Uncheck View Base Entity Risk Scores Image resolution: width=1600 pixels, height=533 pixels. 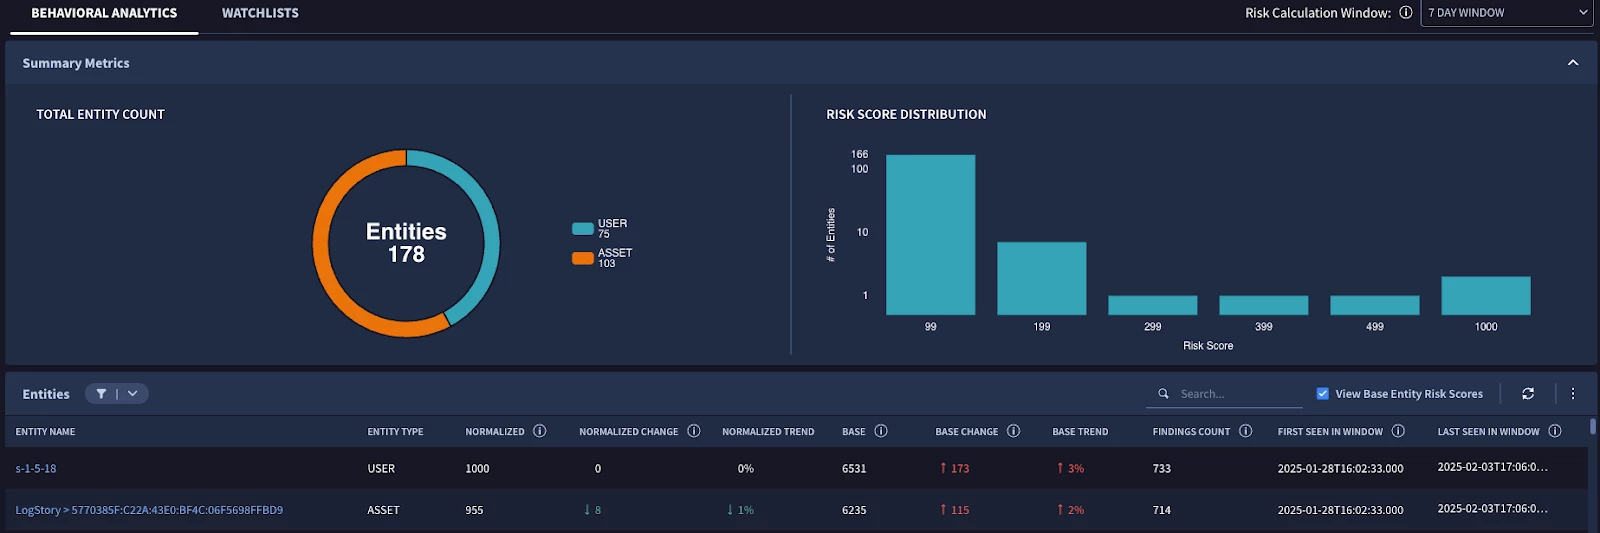pyautogui.click(x=1323, y=394)
